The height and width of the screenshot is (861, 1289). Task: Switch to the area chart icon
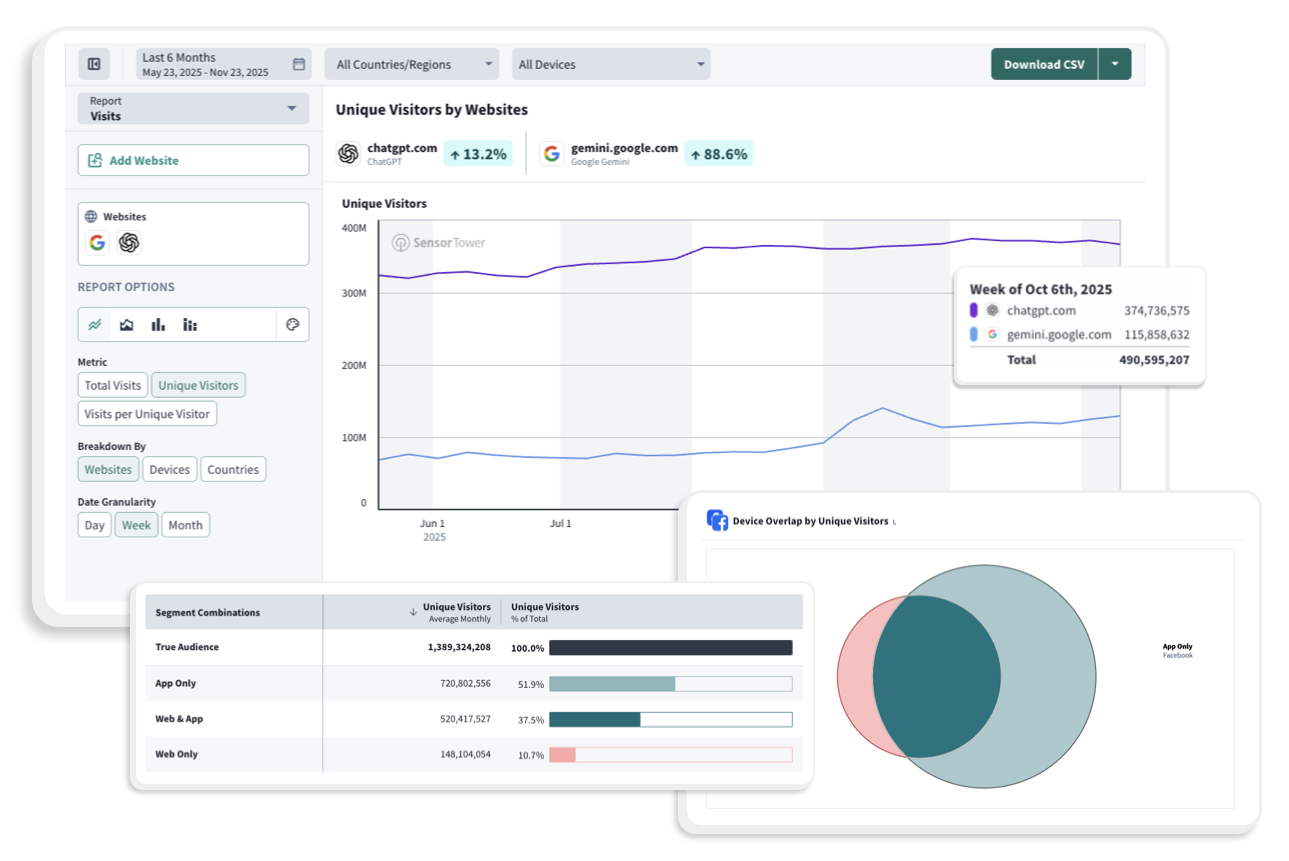126,324
